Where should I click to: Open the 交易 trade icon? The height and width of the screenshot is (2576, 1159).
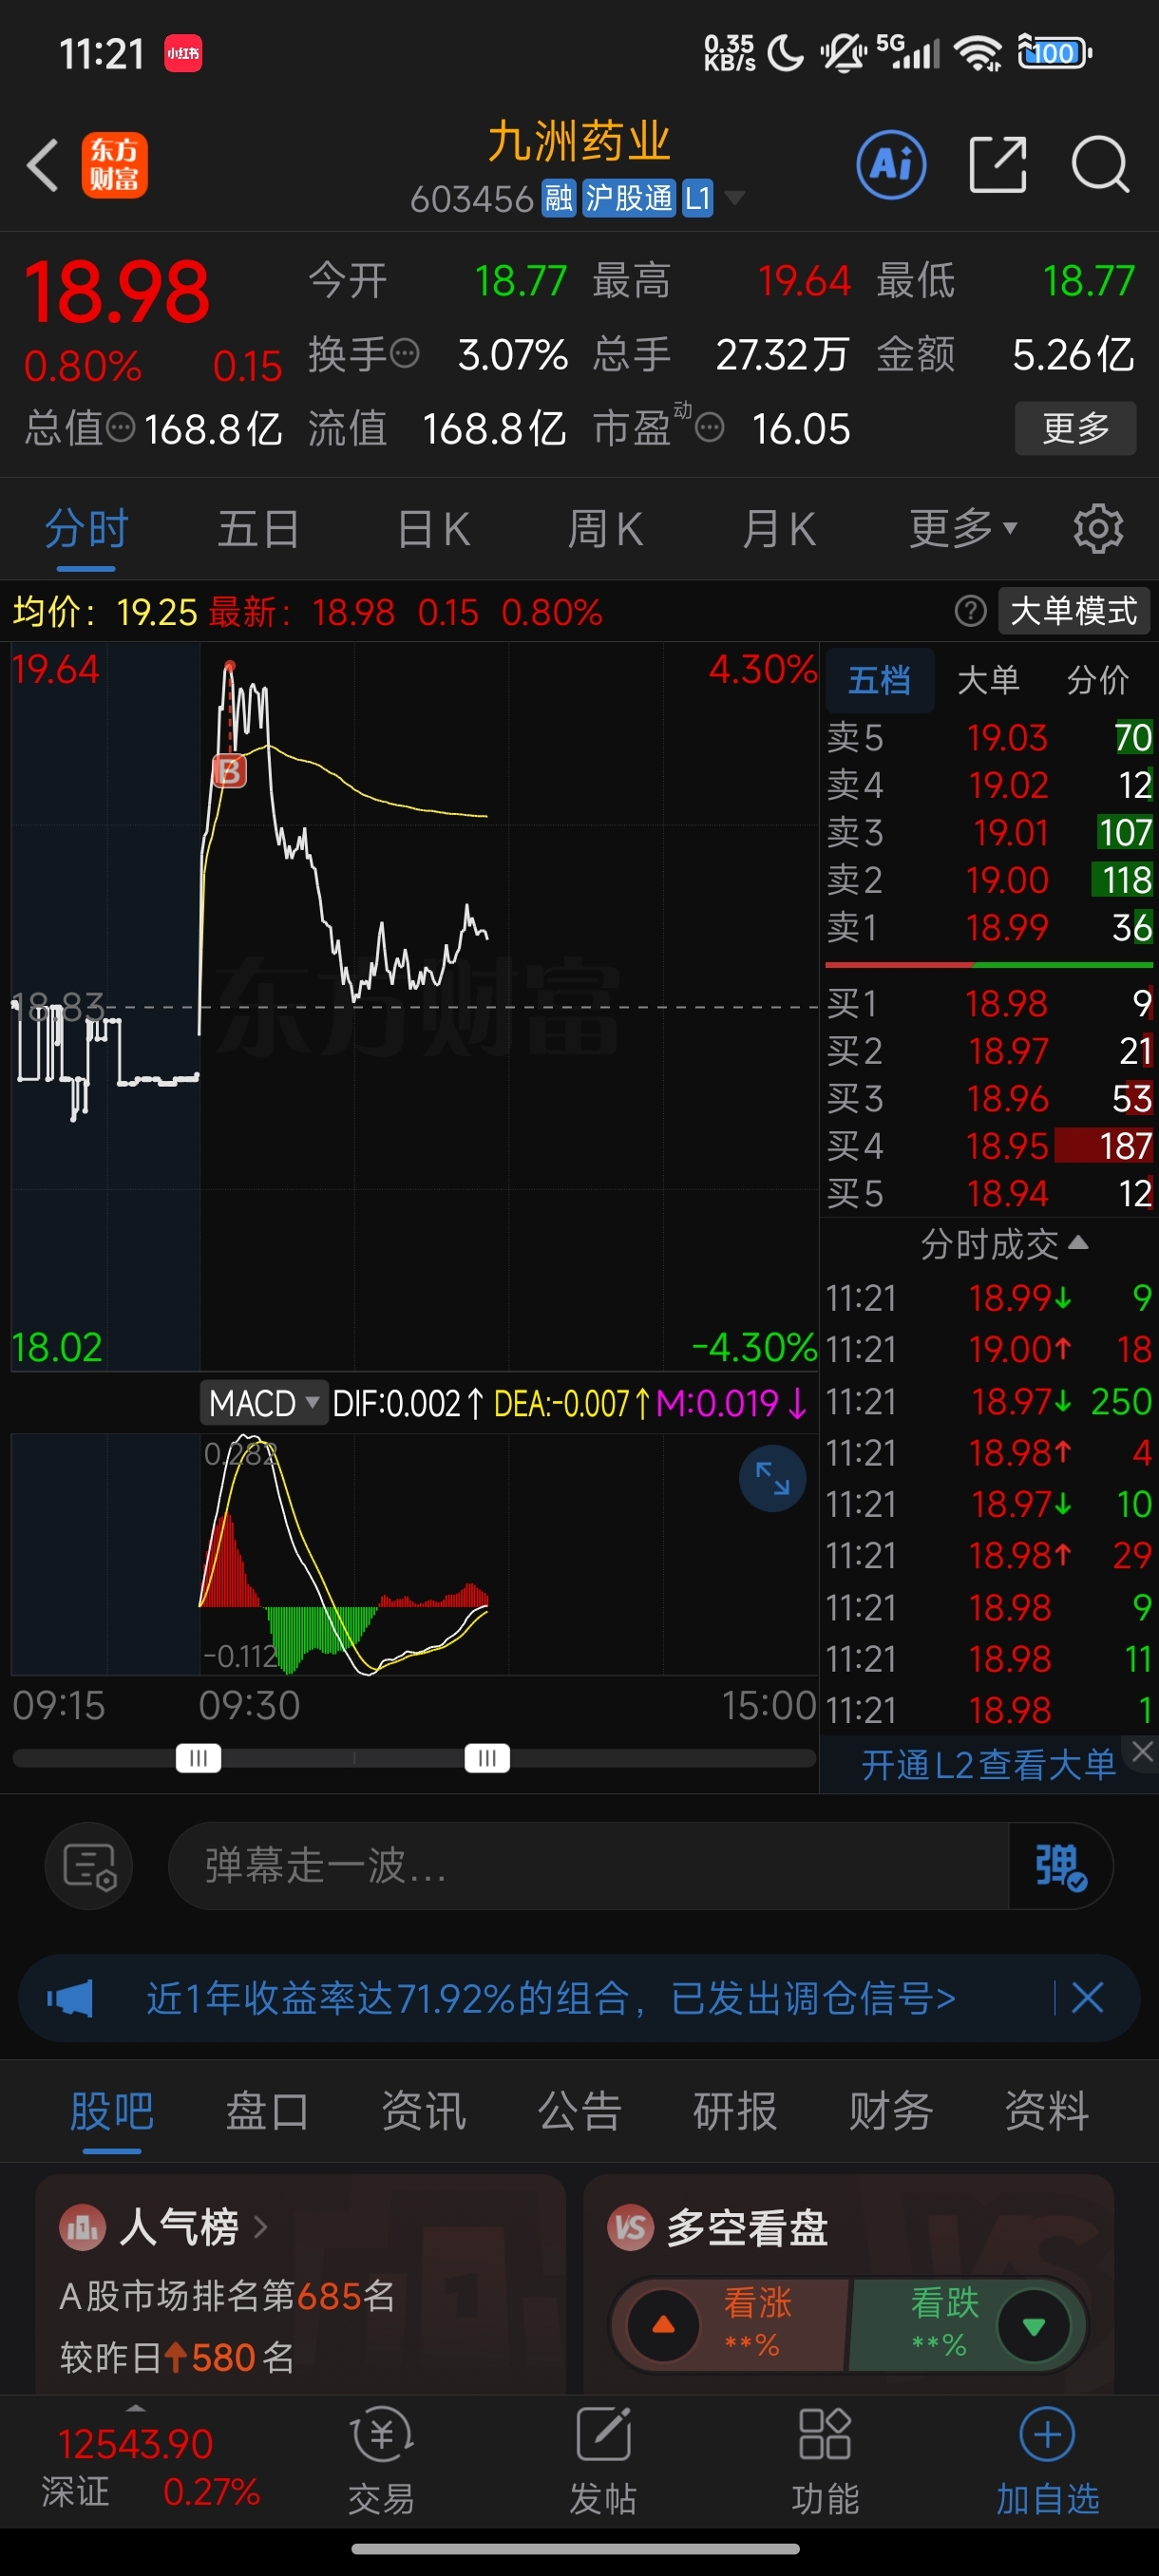point(381,2436)
